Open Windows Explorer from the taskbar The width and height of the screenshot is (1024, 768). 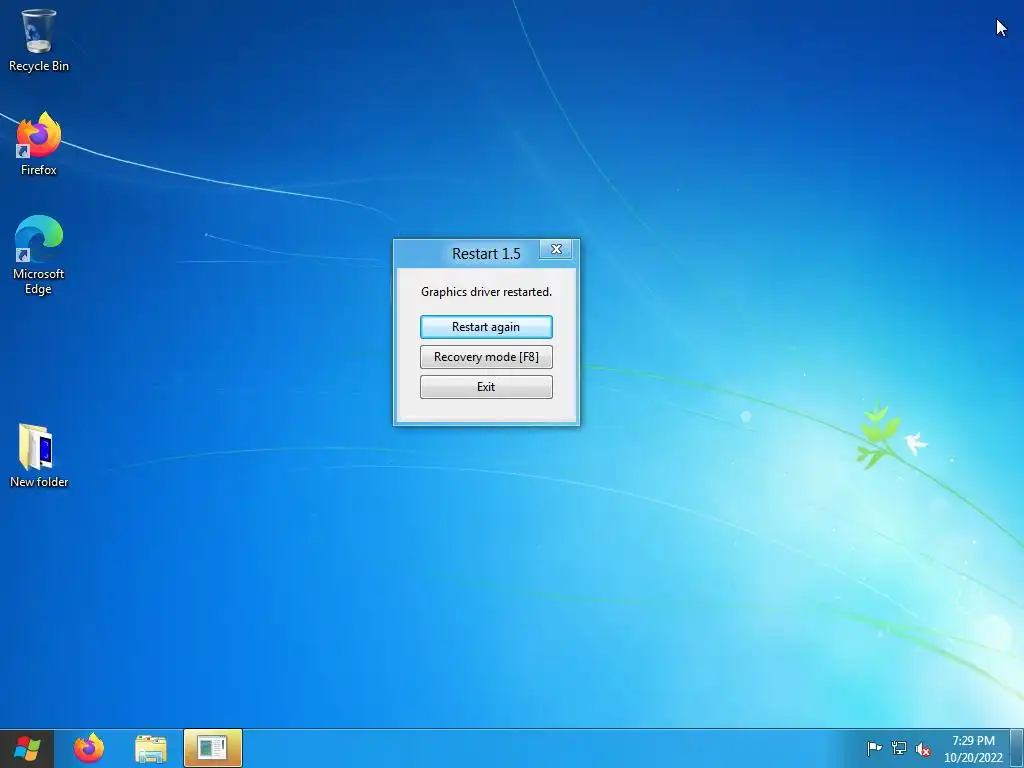(151, 748)
